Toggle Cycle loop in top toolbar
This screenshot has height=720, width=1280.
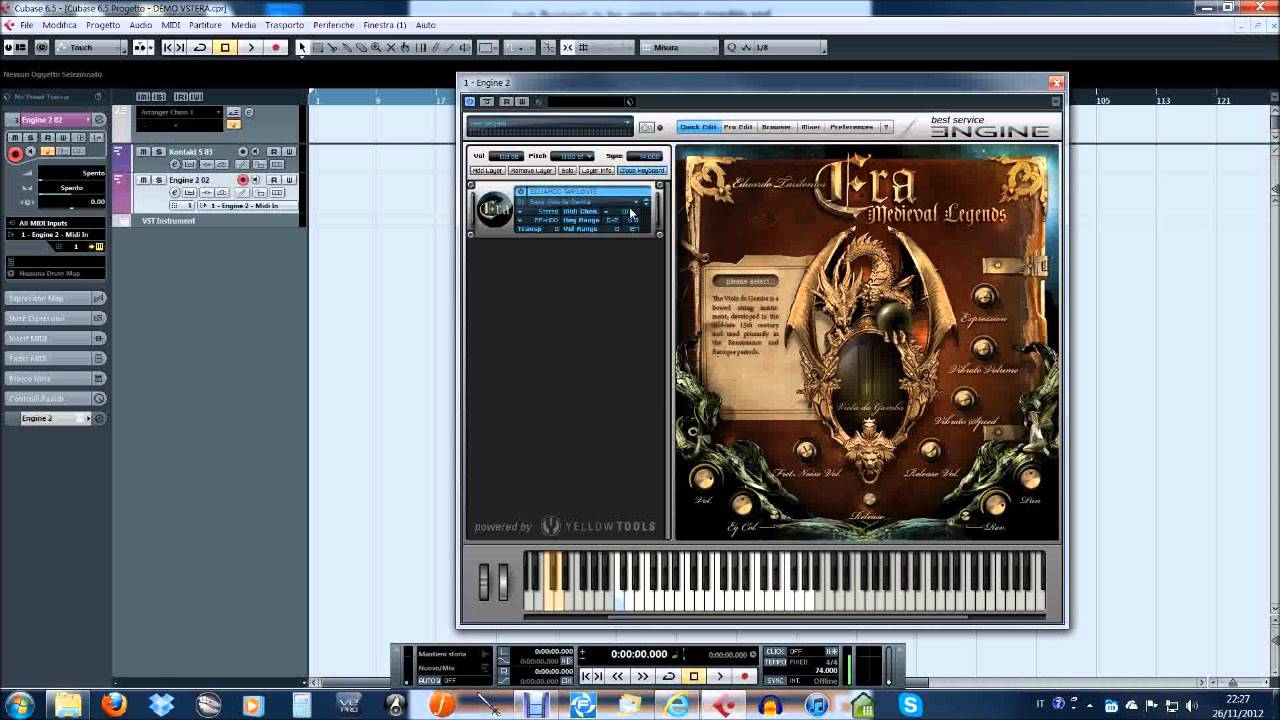(x=200, y=47)
